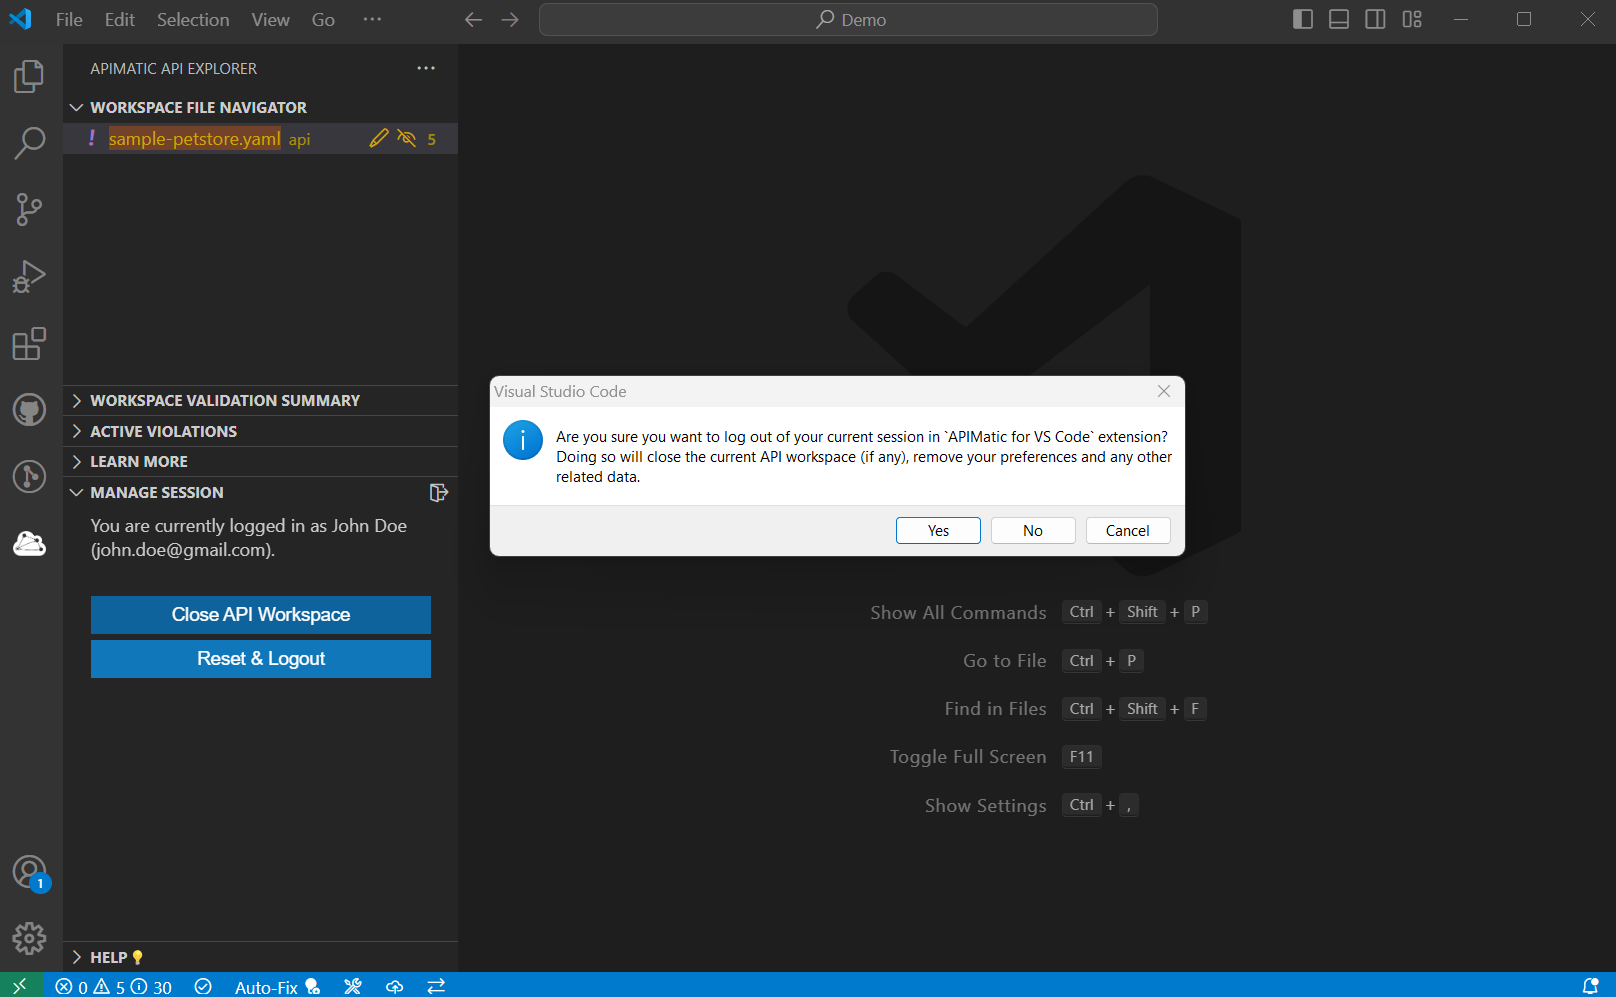Click the APIMATIC API EXPLORER panel title

(x=174, y=69)
